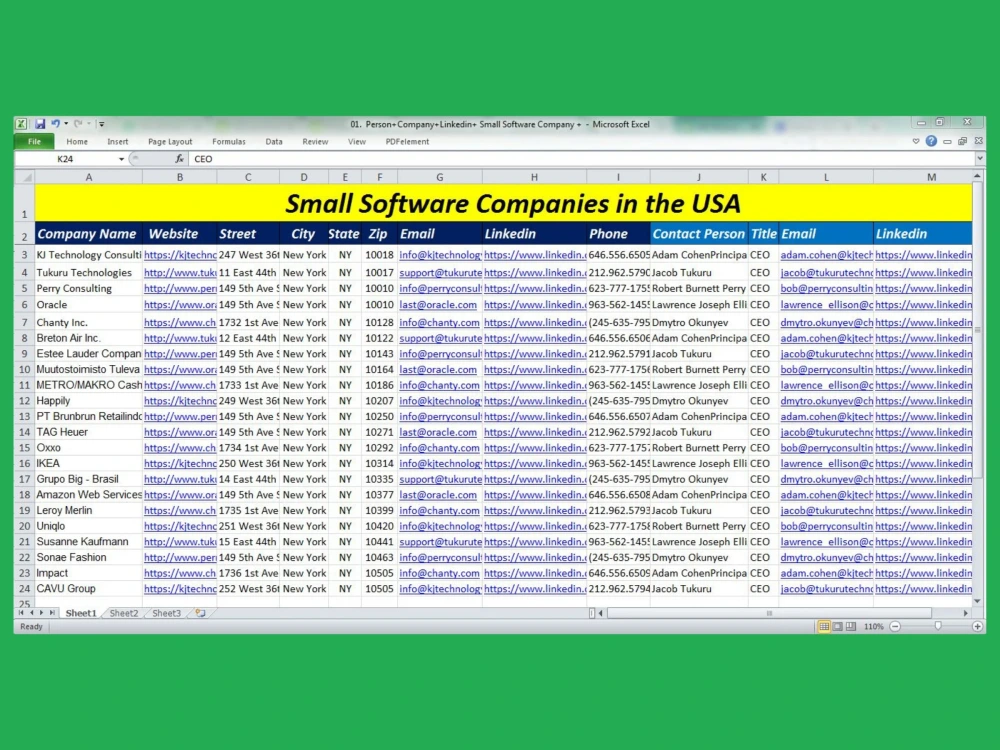The image size is (1000, 750).
Task: Click the Excel application icon in title bar
Action: pyautogui.click(x=21, y=124)
